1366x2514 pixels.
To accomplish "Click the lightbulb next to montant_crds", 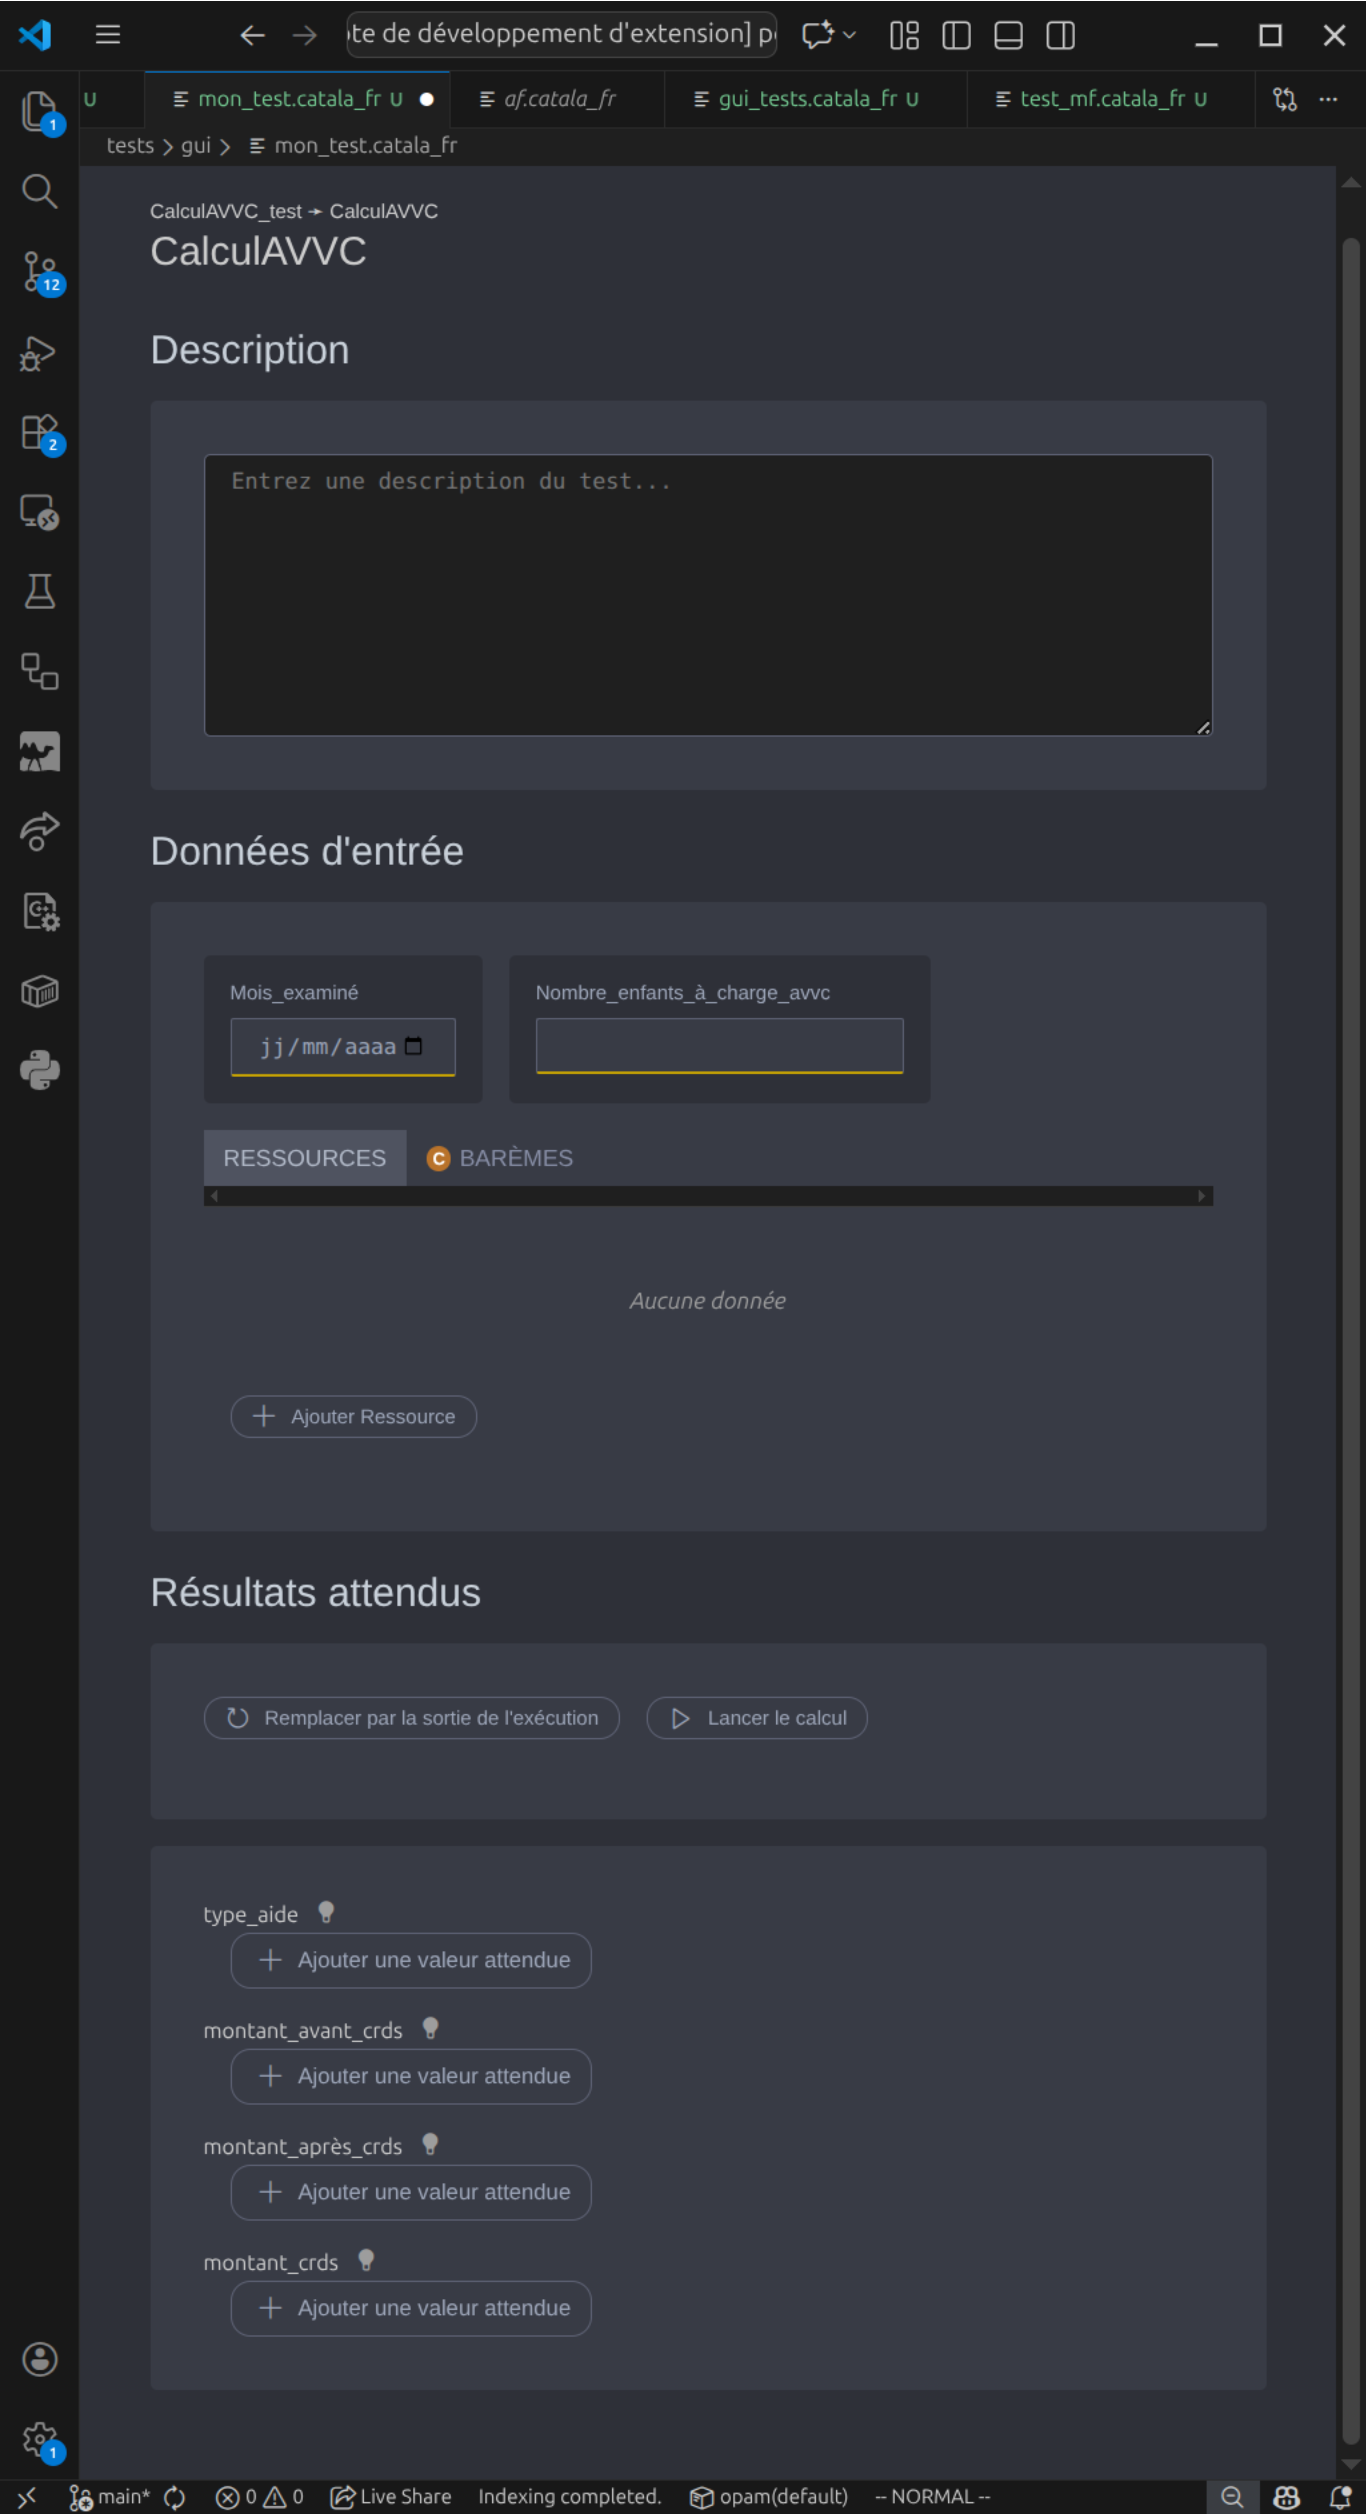I will coord(366,2261).
